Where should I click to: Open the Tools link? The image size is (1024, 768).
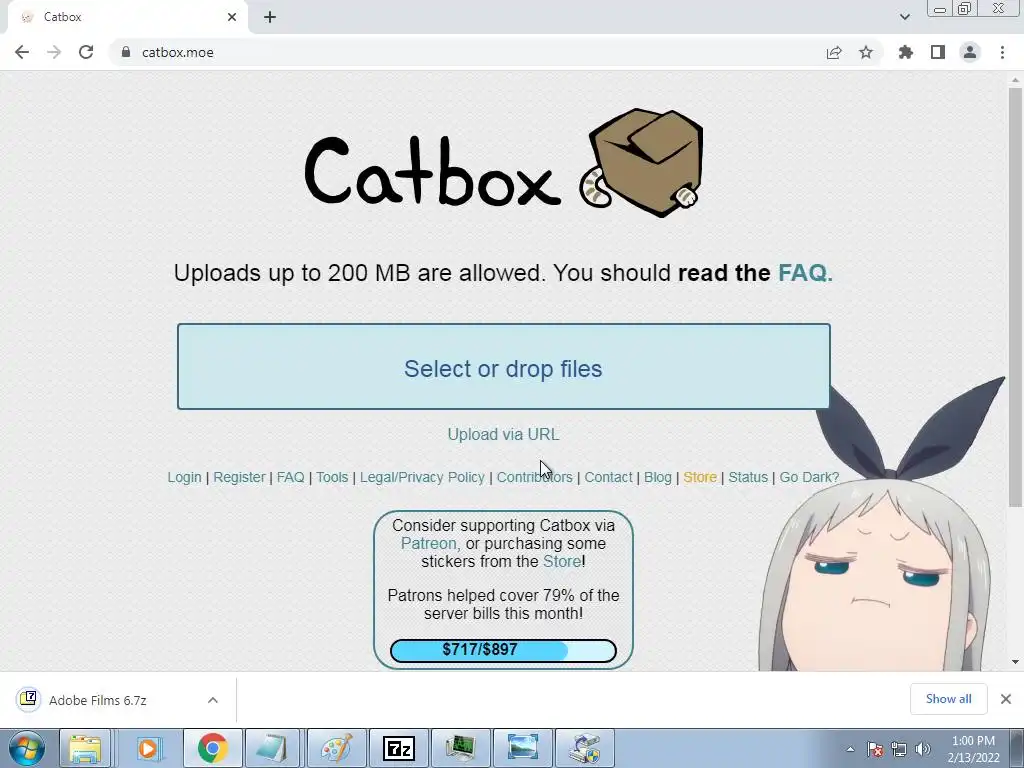click(x=332, y=477)
